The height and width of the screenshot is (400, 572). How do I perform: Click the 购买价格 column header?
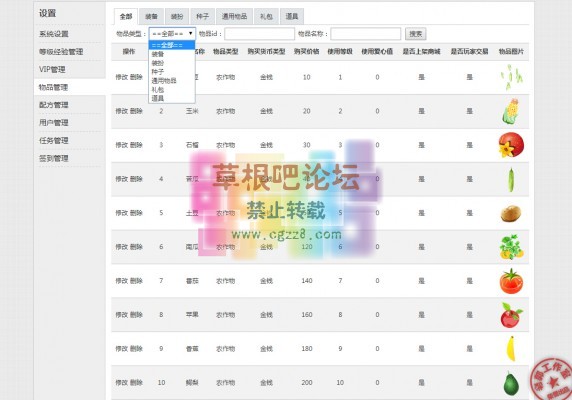pyautogui.click(x=306, y=51)
